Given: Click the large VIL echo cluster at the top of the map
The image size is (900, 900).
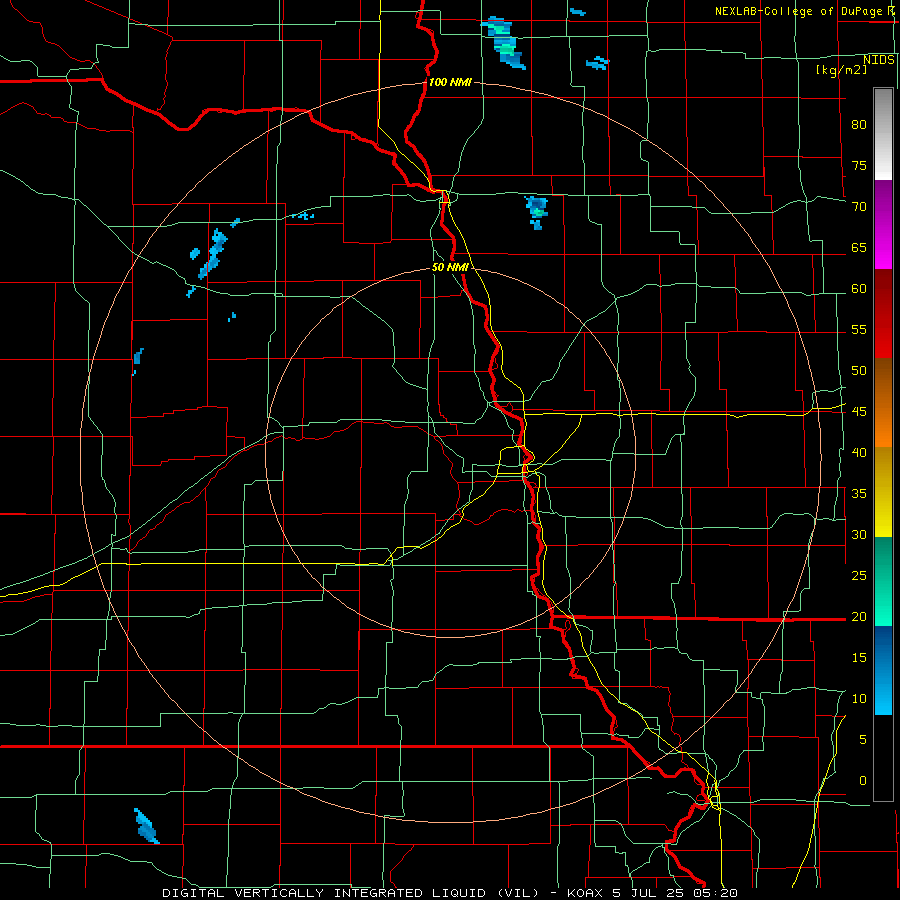Looking at the screenshot, I should 503,43.
